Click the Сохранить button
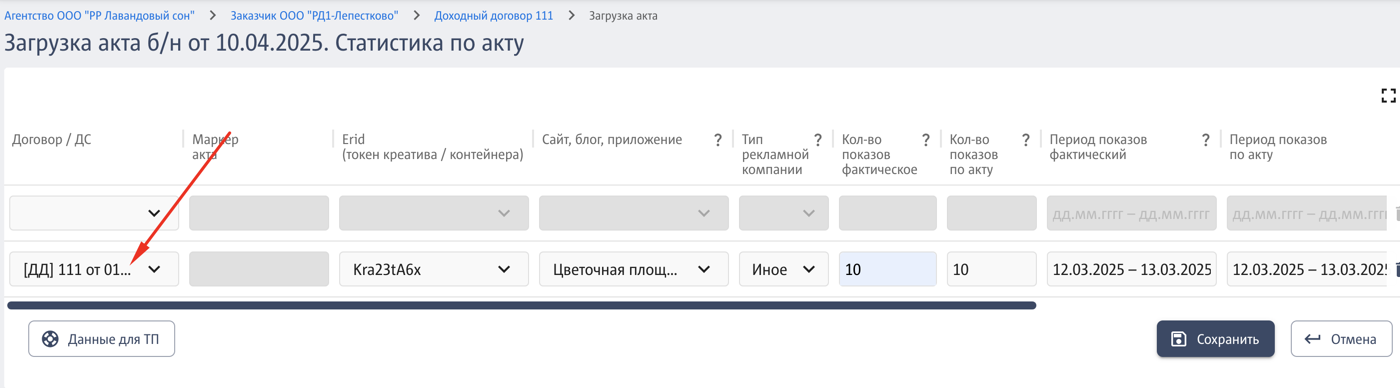The width and height of the screenshot is (1400, 388). coord(1215,339)
